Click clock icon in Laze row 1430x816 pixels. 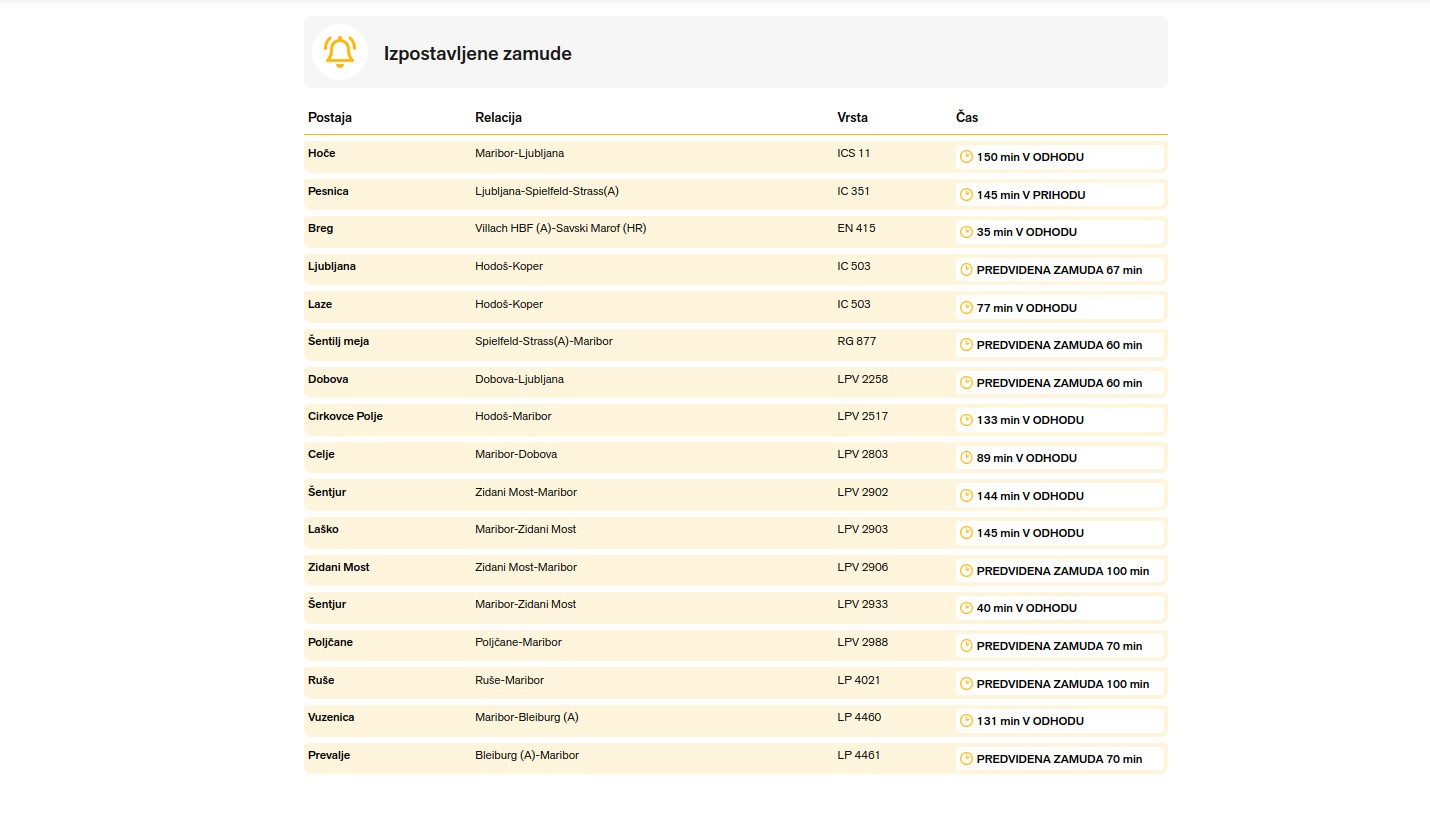click(x=966, y=308)
